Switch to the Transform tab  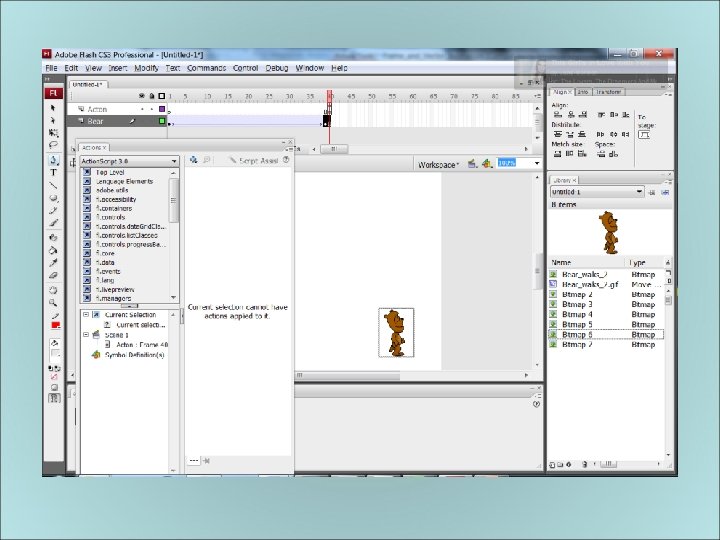pyautogui.click(x=608, y=92)
